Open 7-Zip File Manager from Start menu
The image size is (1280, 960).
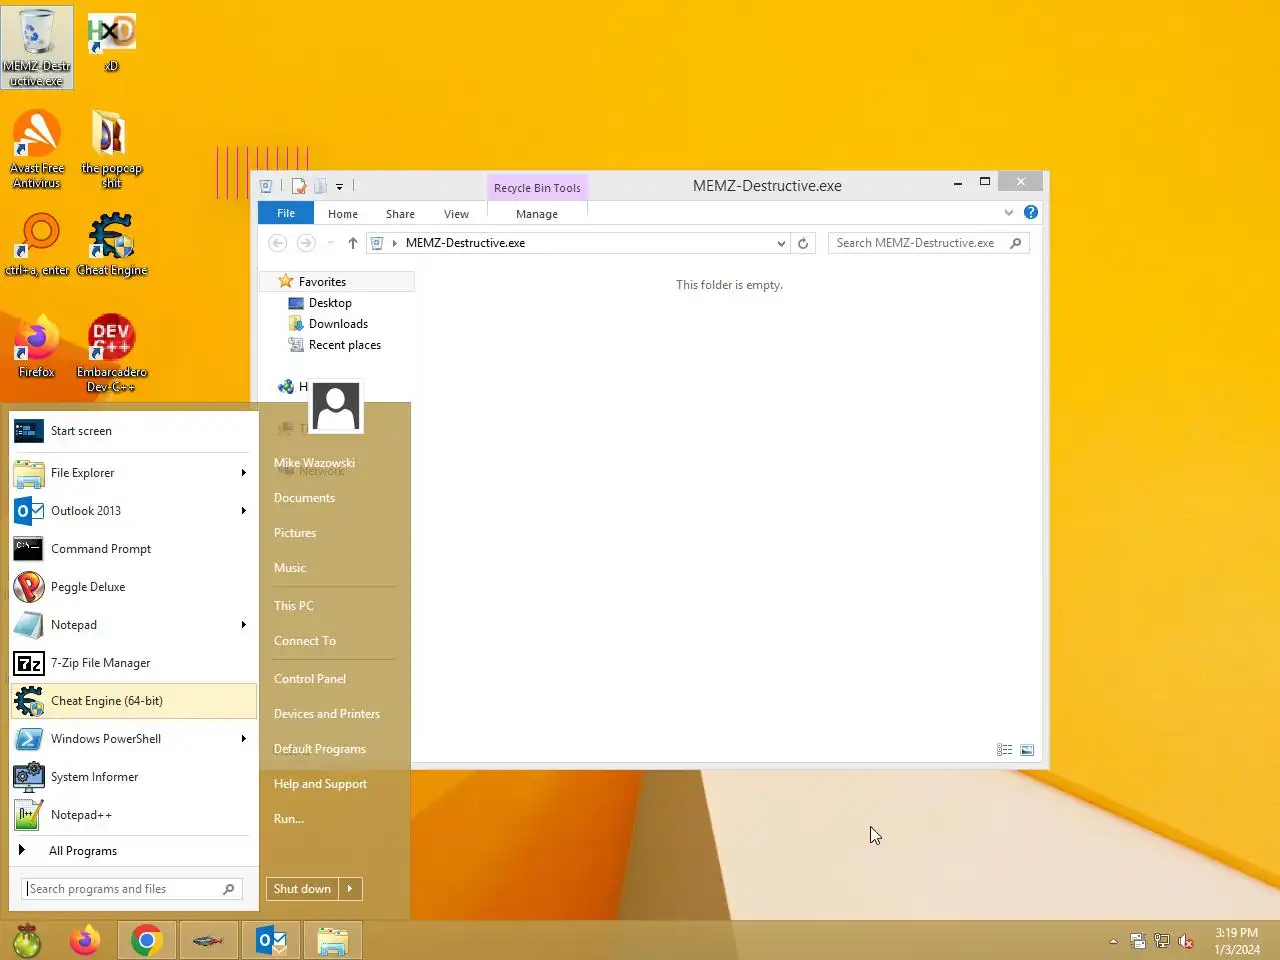(x=134, y=663)
